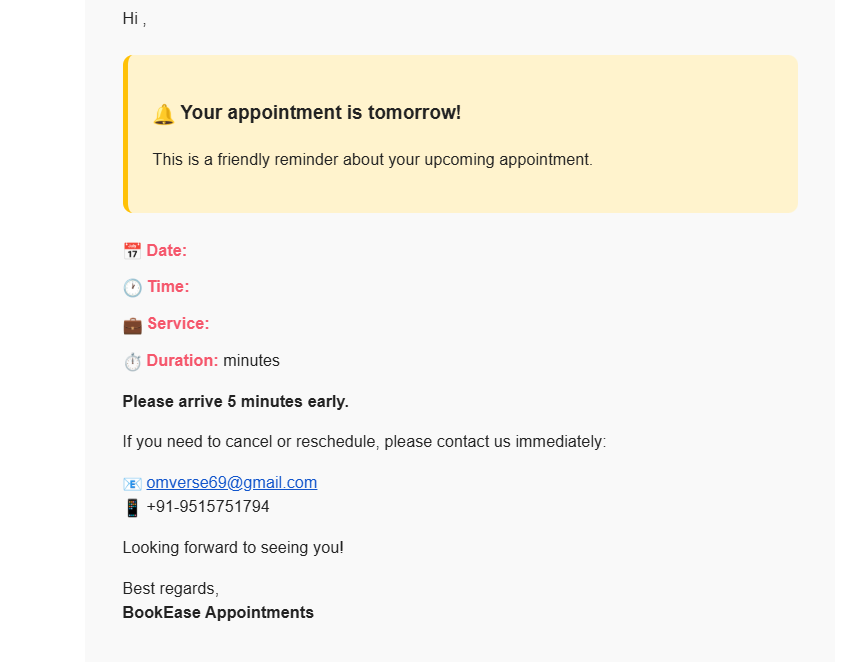Click the red Service: label

(x=178, y=324)
